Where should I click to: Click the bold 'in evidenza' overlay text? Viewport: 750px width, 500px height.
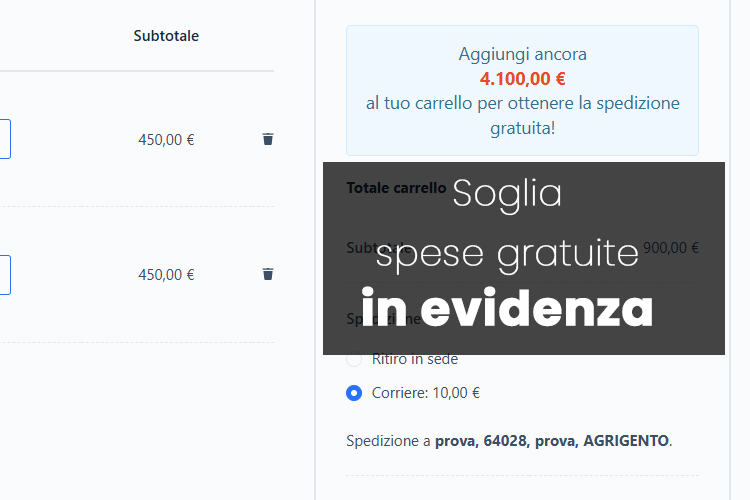point(507,310)
